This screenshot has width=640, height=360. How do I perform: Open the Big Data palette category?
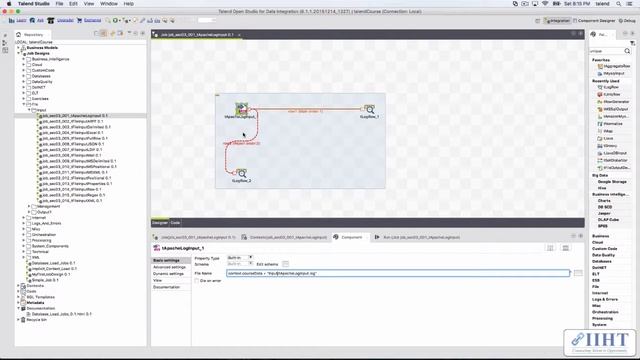pyautogui.click(x=600, y=175)
